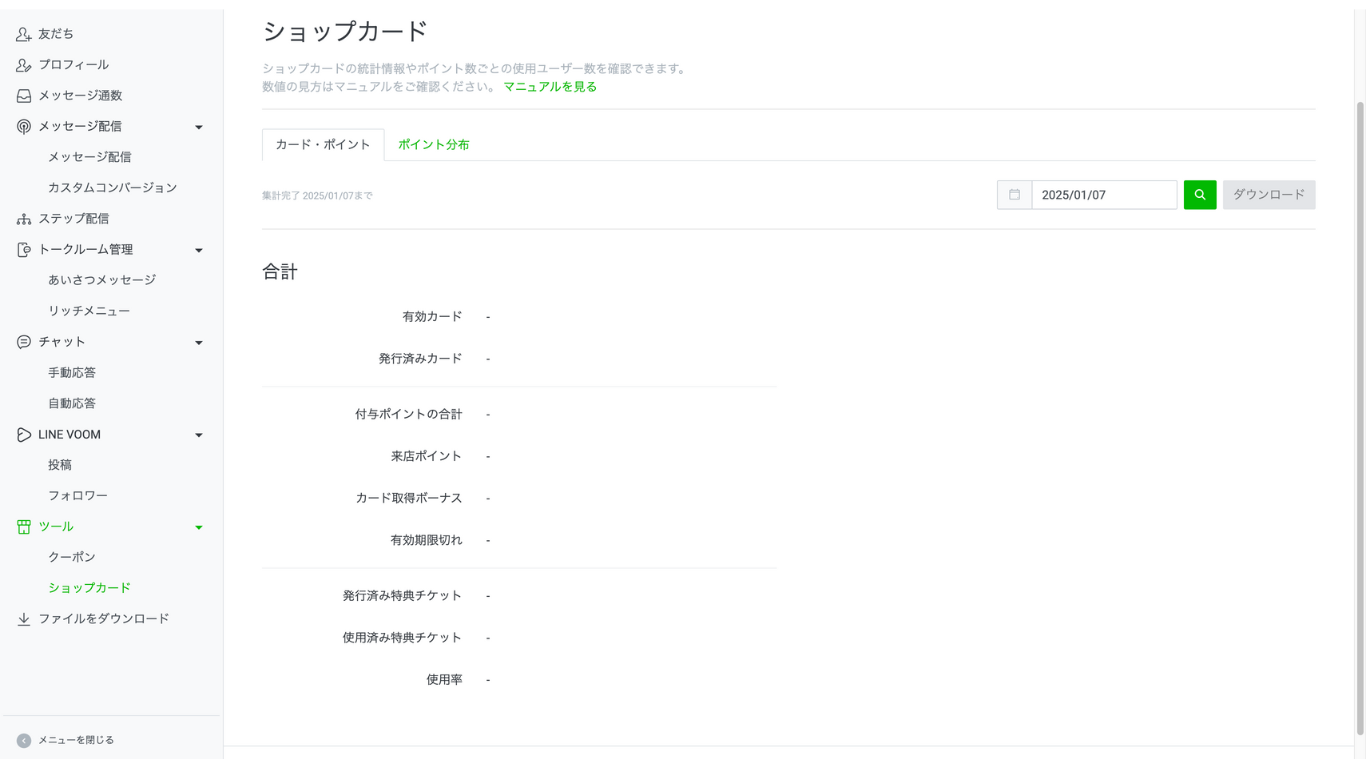
Task: Click the 付与ポイントの合計 label
Action: (x=409, y=414)
